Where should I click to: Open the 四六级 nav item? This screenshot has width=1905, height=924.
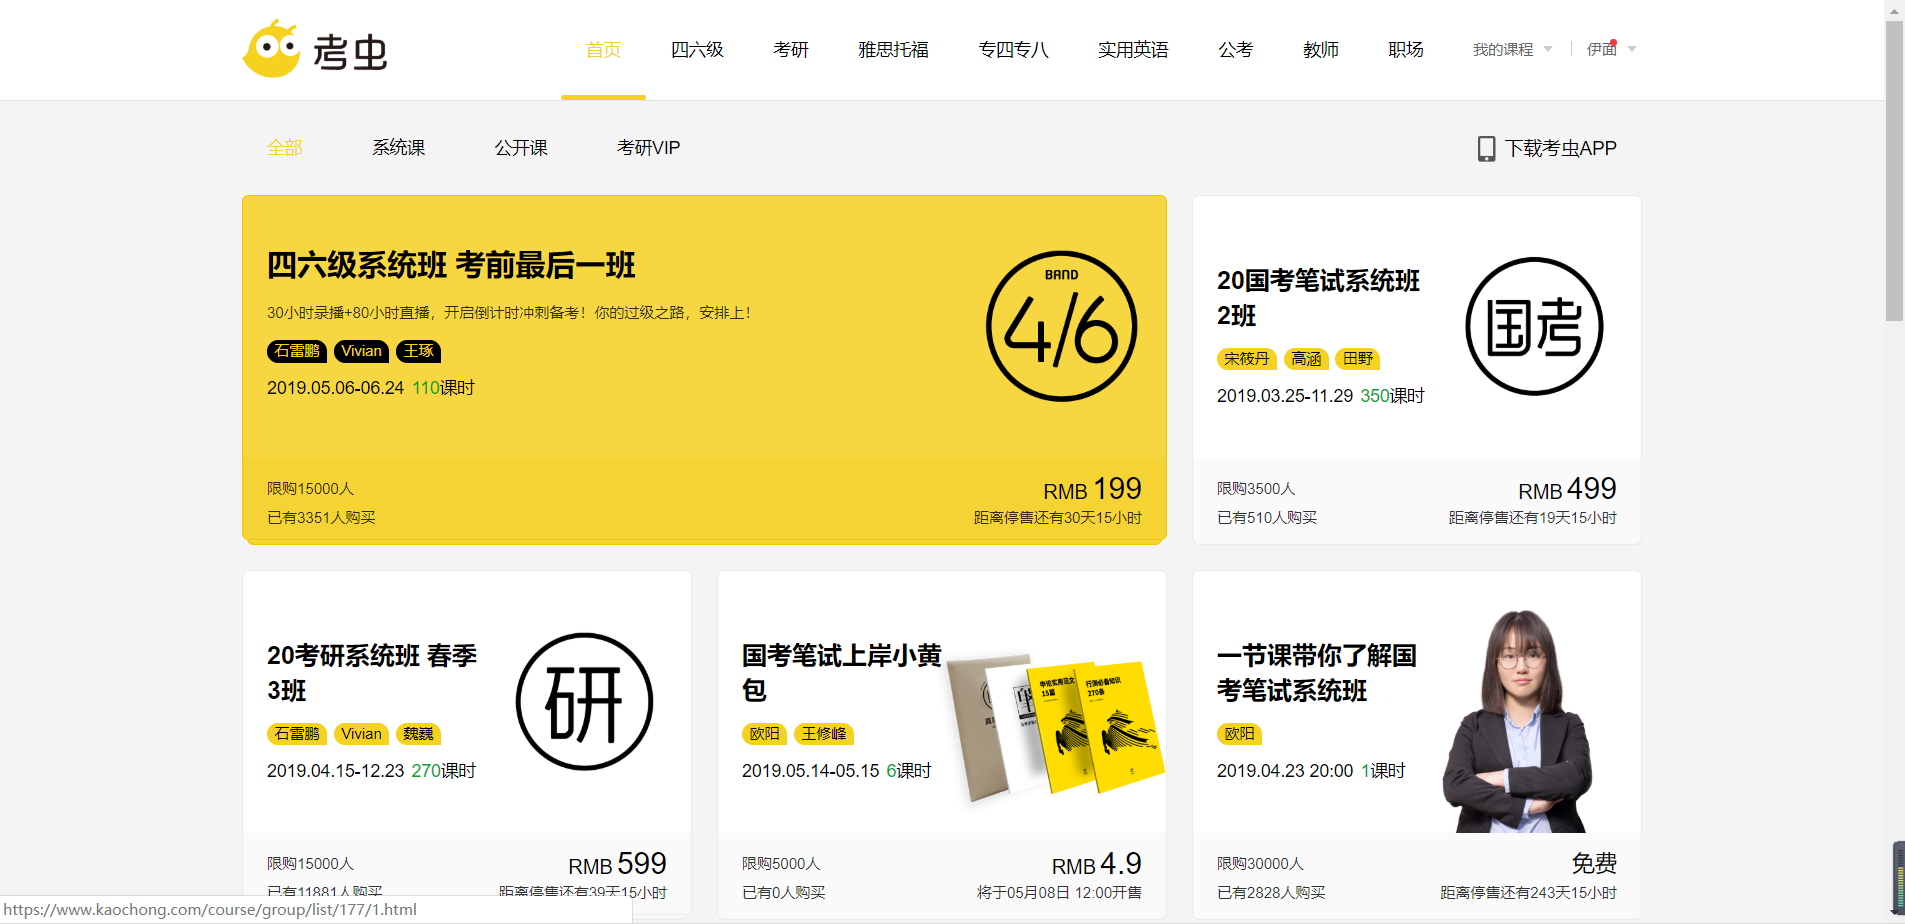coord(697,50)
